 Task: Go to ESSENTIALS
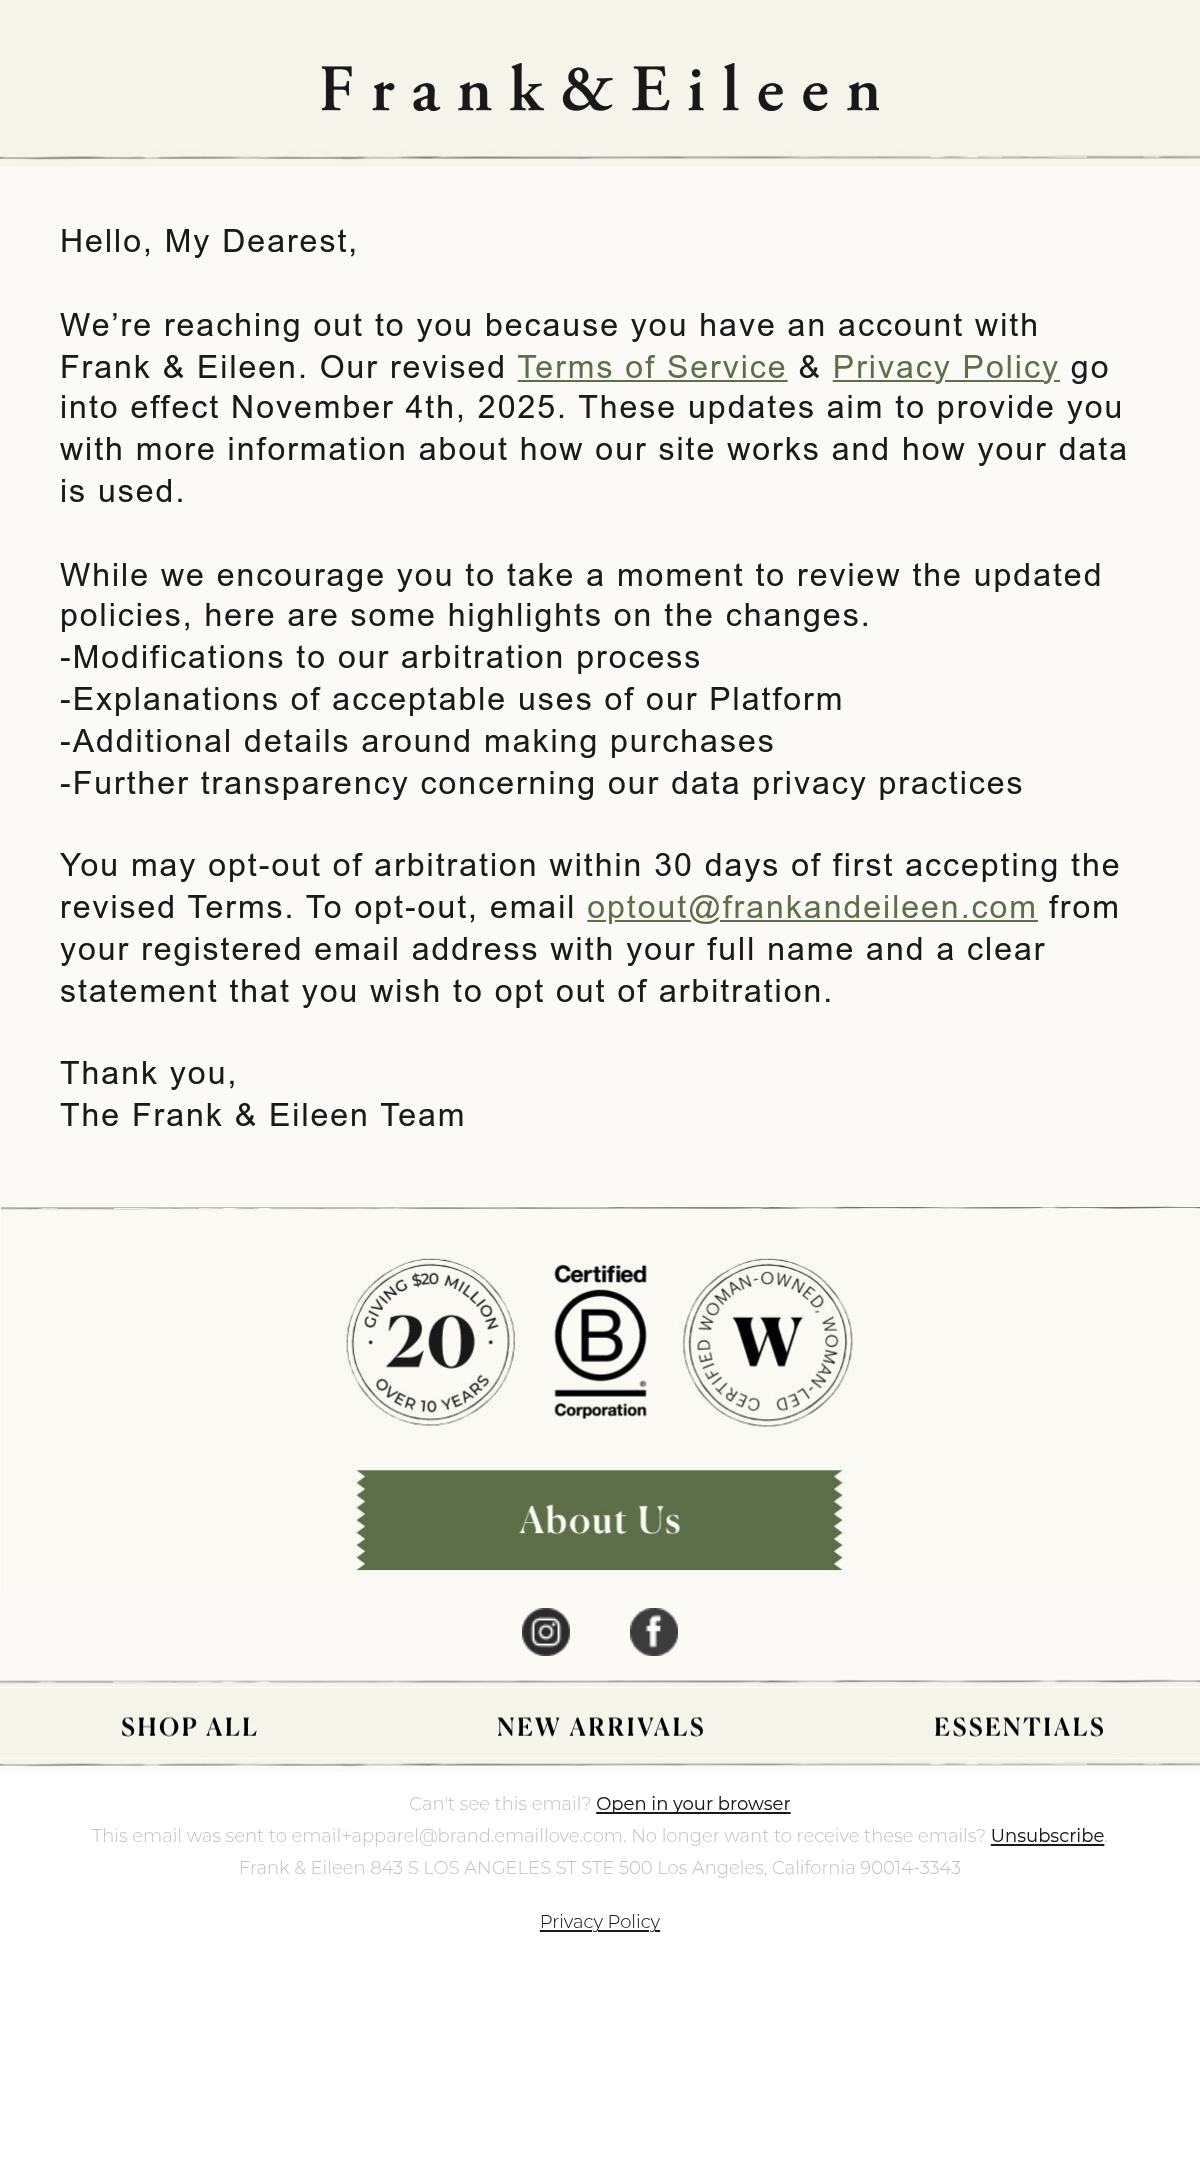click(x=1019, y=1727)
